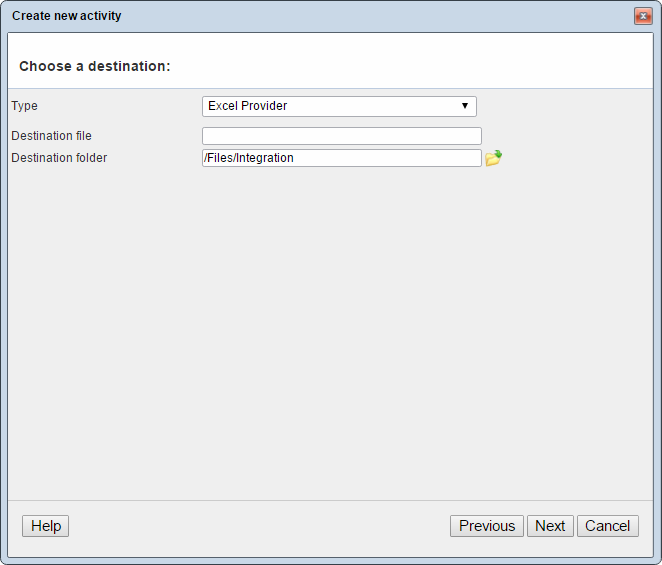
Task: Expand the Type dropdown arrow
Action: click(465, 106)
